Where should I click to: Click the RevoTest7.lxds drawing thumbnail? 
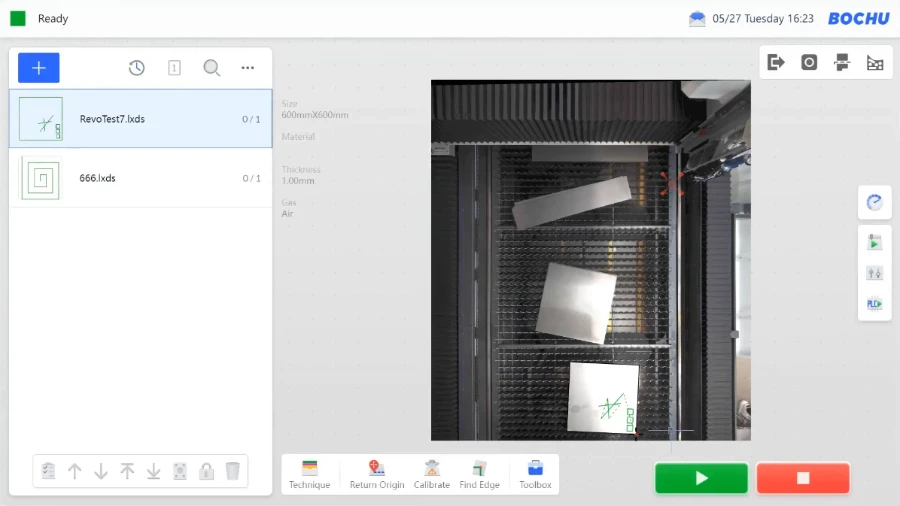tap(41, 119)
